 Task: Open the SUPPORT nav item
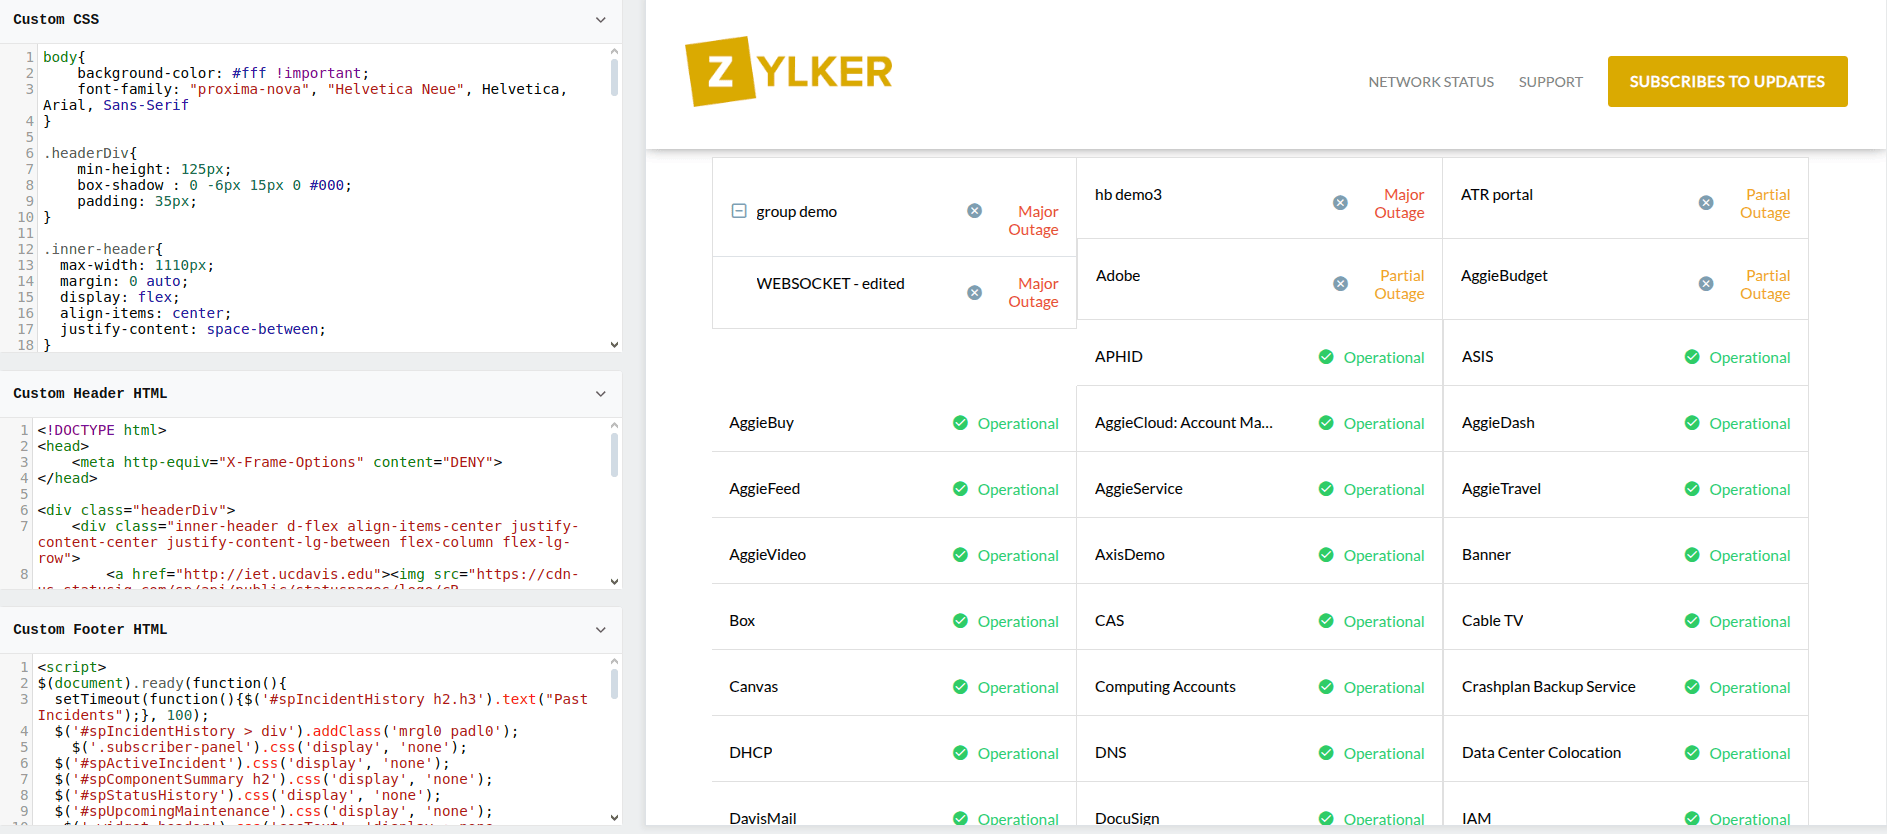[x=1551, y=82]
